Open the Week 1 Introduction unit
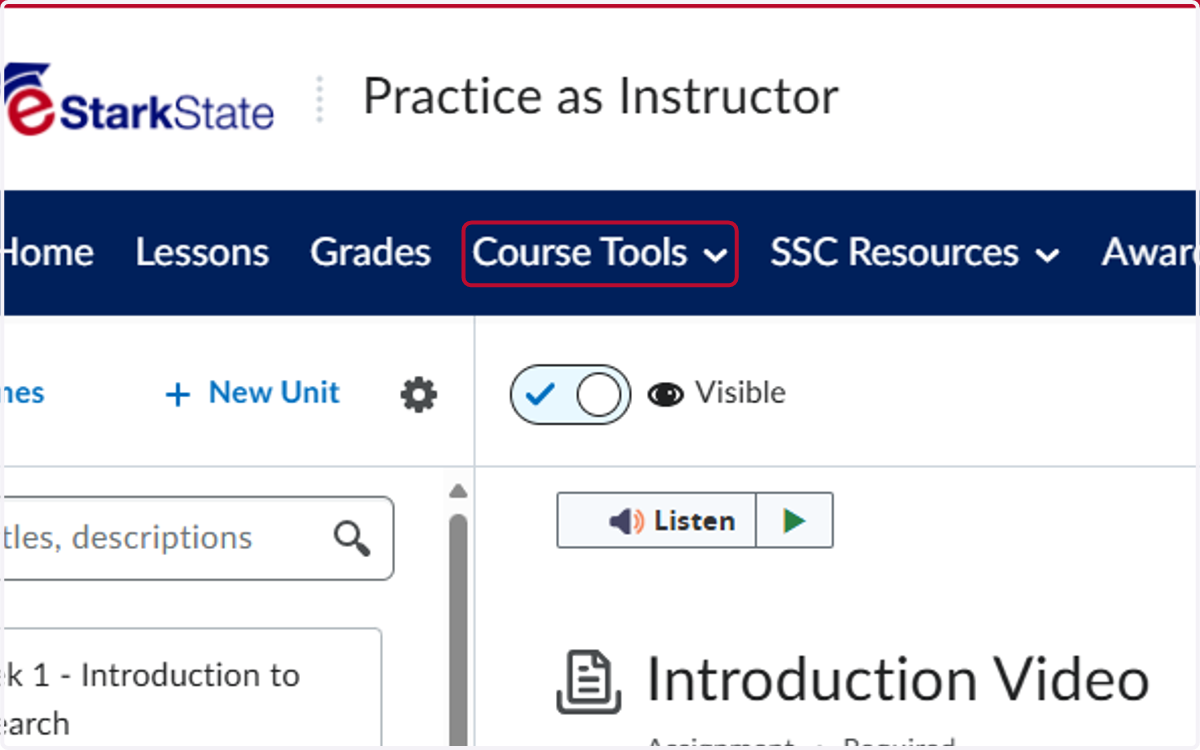Viewport: 1200px width, 750px height. [x=192, y=688]
